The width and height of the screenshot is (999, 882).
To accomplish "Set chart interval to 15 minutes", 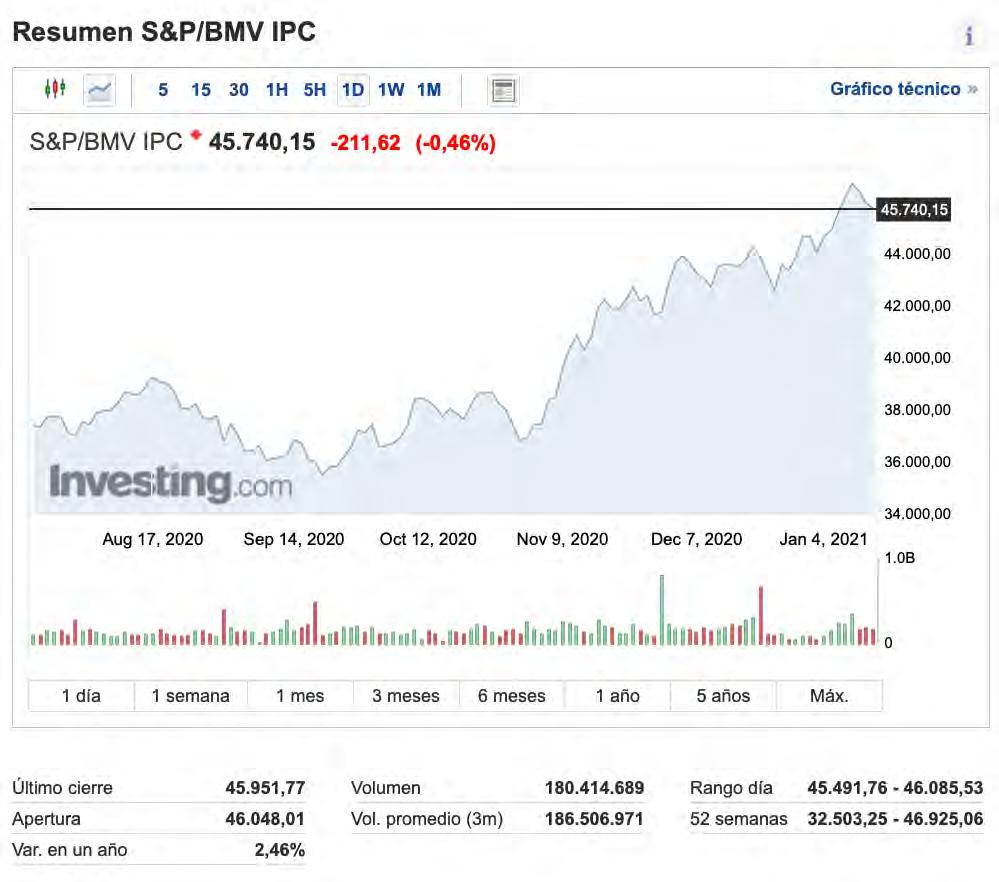I will coord(201,90).
